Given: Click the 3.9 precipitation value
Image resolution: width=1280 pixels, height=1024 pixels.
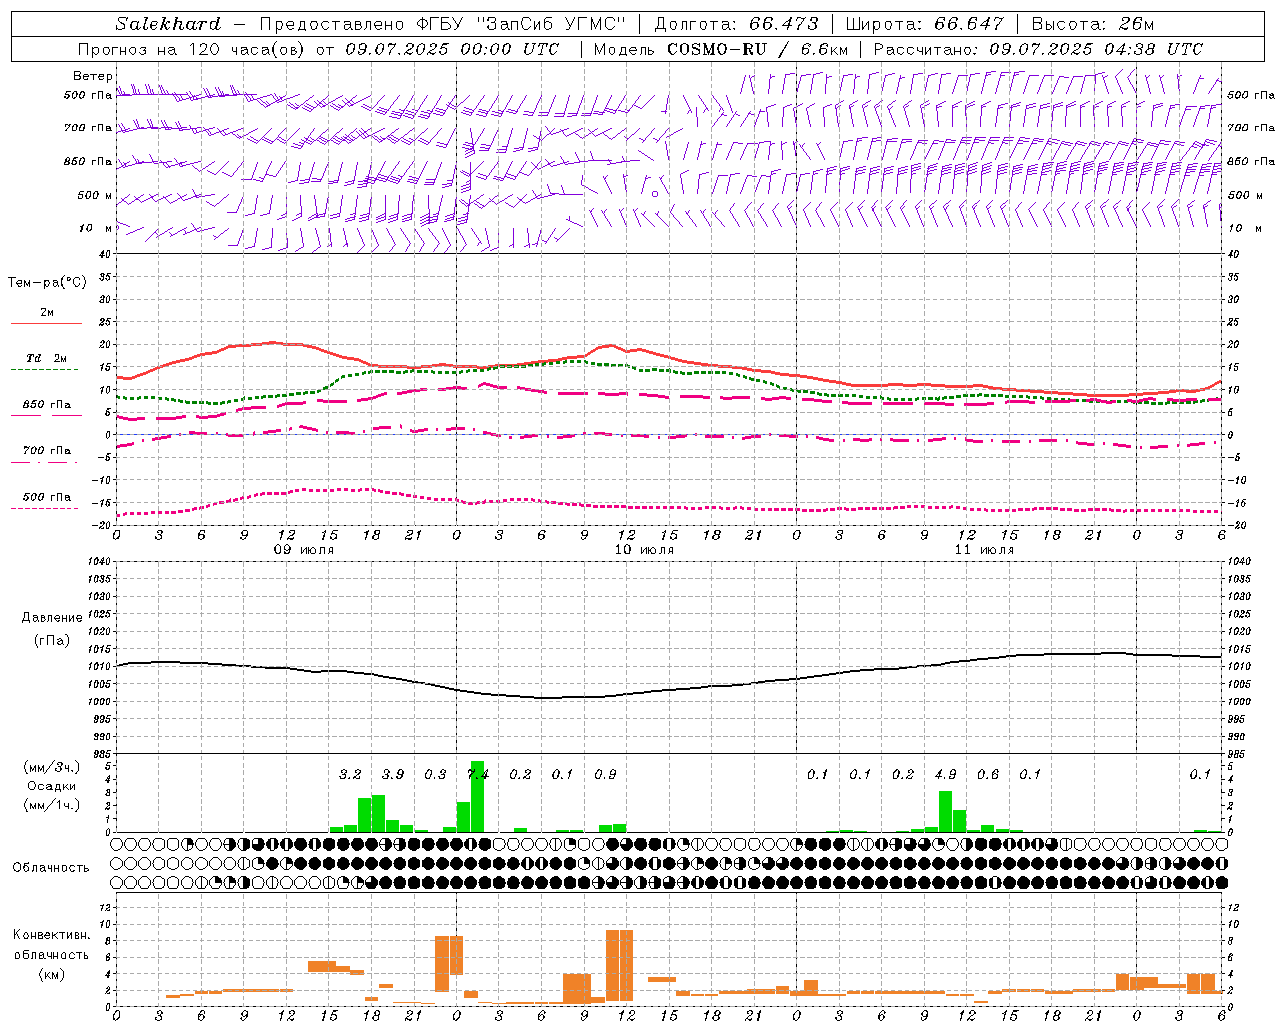Looking at the screenshot, I should [x=393, y=775].
